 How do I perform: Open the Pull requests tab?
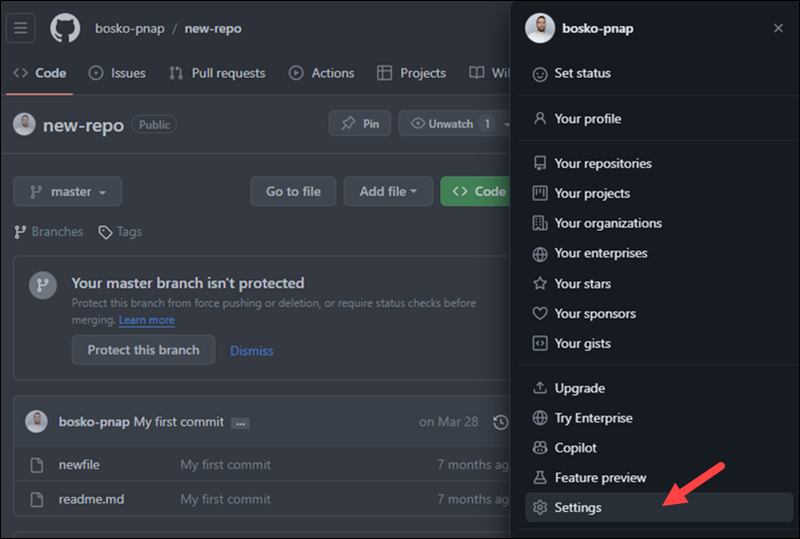pos(217,73)
